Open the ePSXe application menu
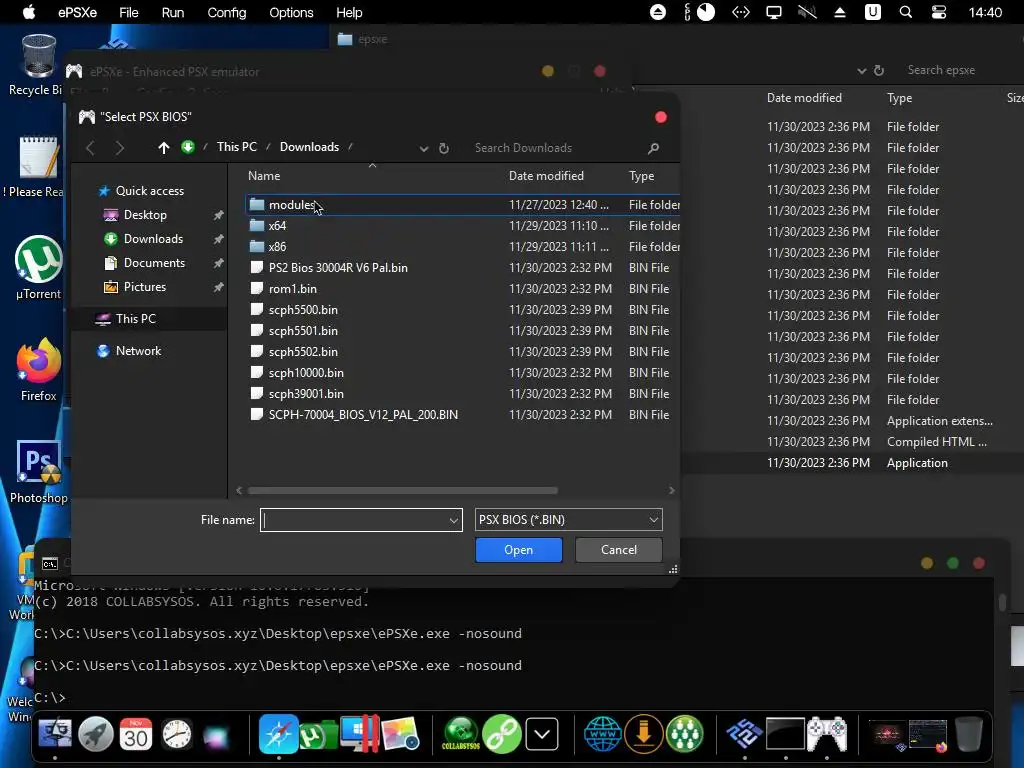 click(x=77, y=12)
